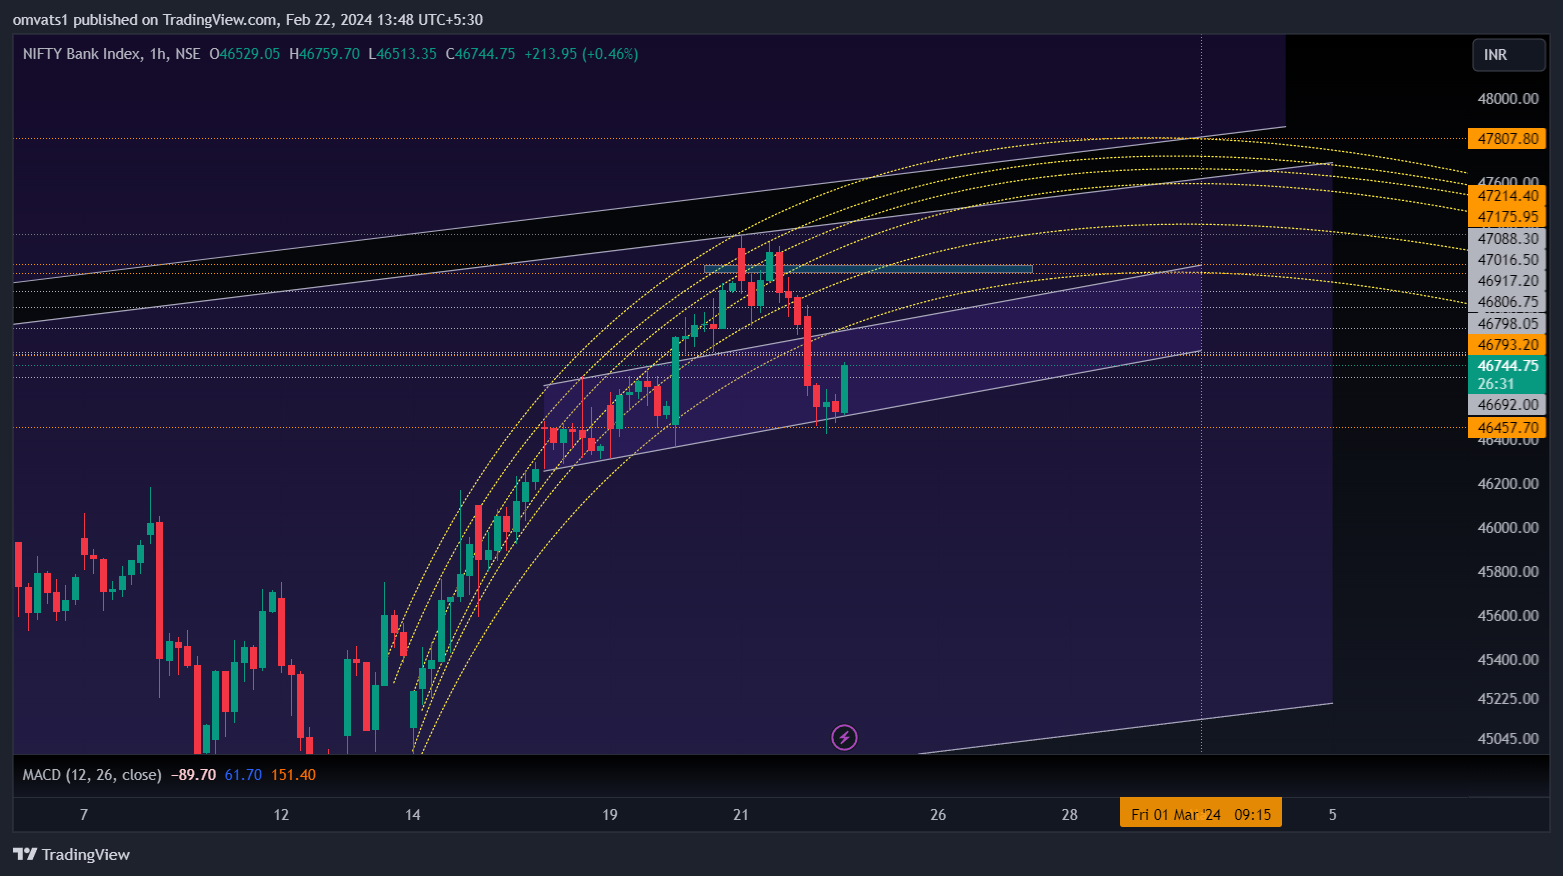
Task: Click date 19 on time axis
Action: tap(610, 815)
